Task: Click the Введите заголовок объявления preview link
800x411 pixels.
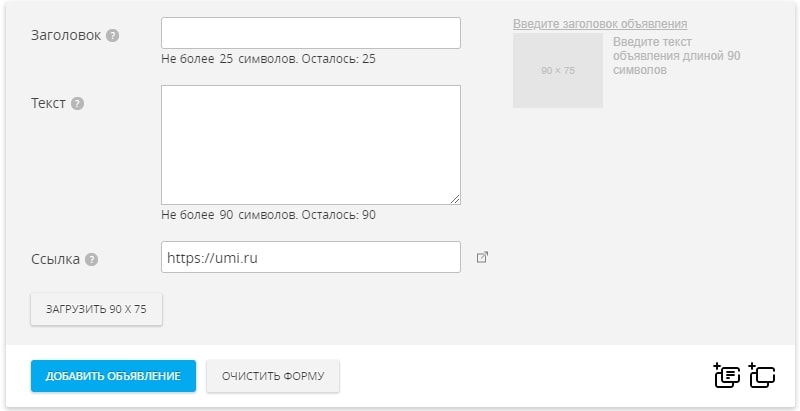Action: (x=600, y=24)
